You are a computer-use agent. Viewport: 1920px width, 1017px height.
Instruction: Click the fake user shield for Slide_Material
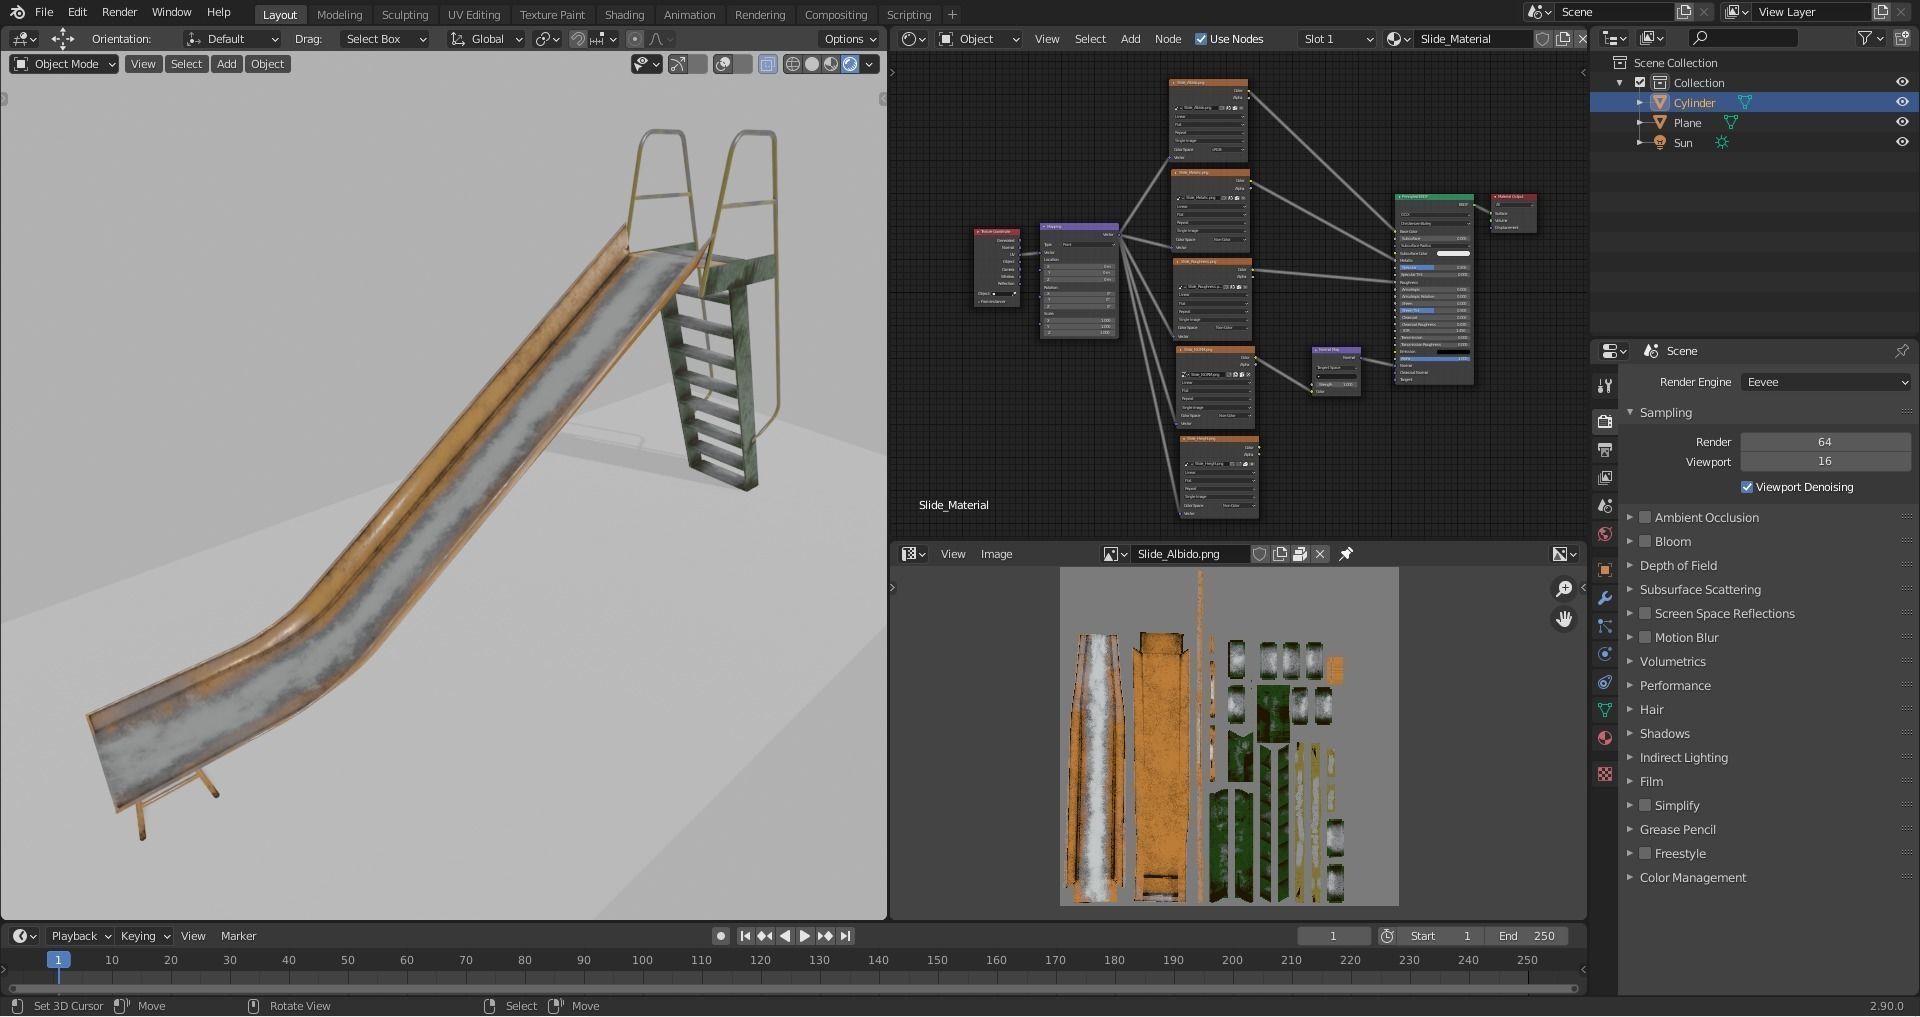click(1543, 39)
